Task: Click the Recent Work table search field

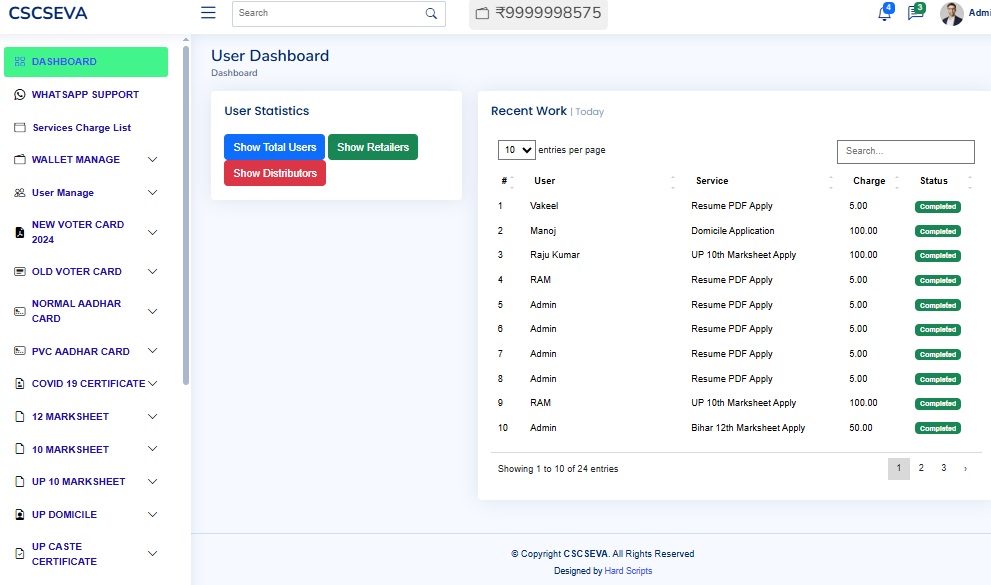Action: pyautogui.click(x=905, y=151)
